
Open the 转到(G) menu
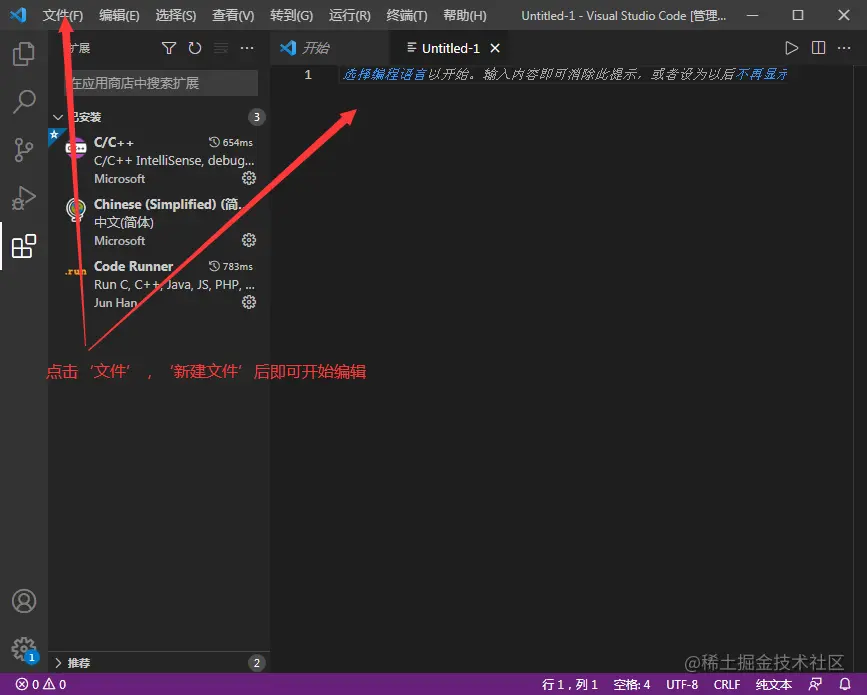click(x=291, y=15)
